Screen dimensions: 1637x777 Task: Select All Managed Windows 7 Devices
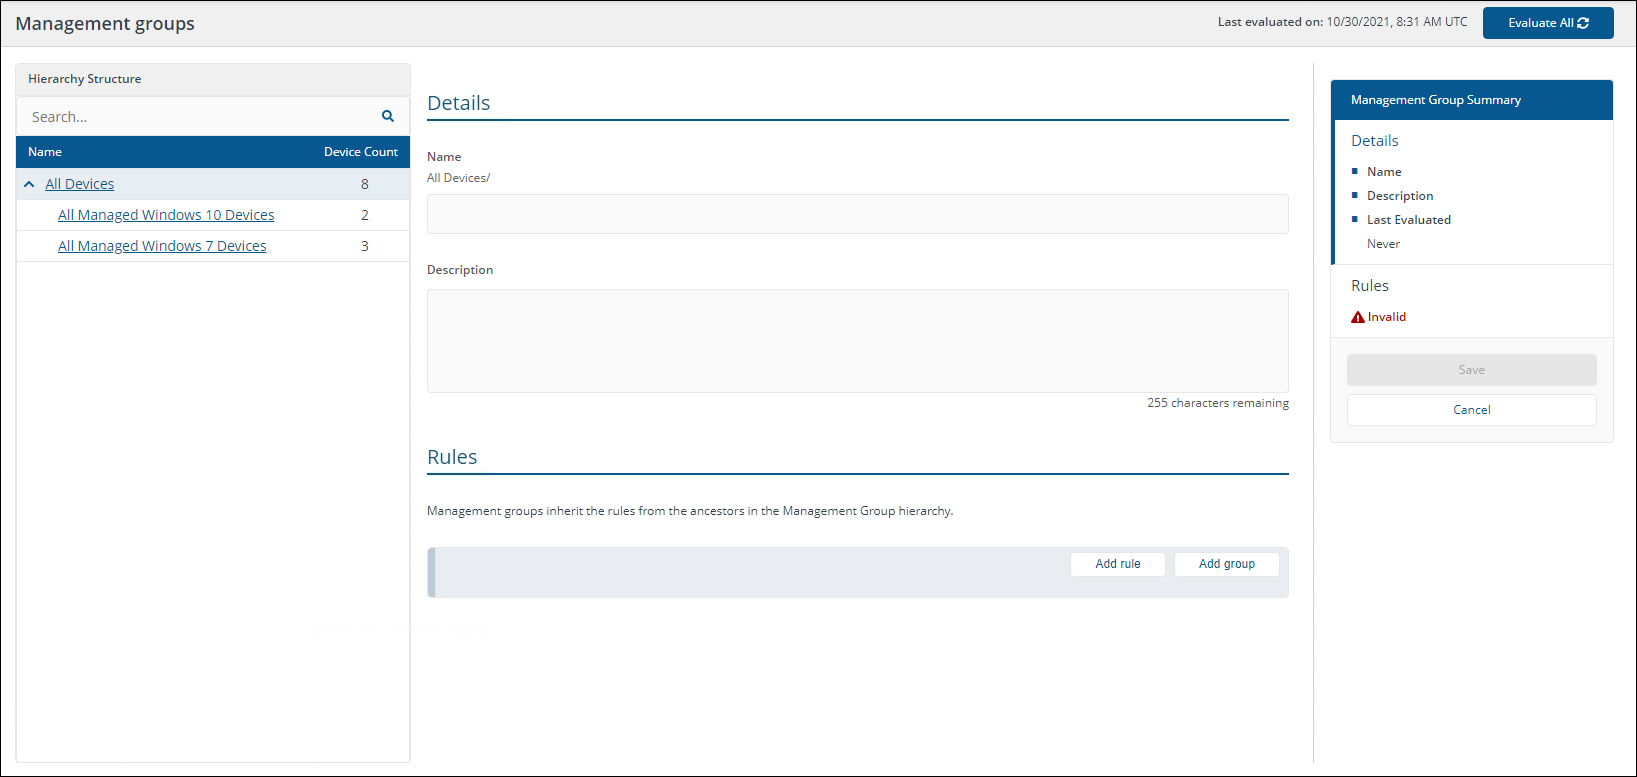coord(162,246)
